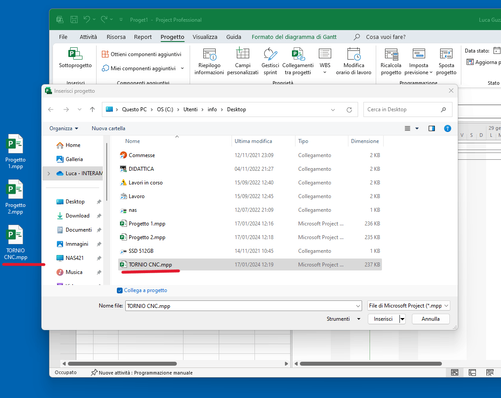Viewport: 501px width, 398px height.
Task: Click TORNIO CNC.mpp desktop icon
Action: (x=15, y=242)
